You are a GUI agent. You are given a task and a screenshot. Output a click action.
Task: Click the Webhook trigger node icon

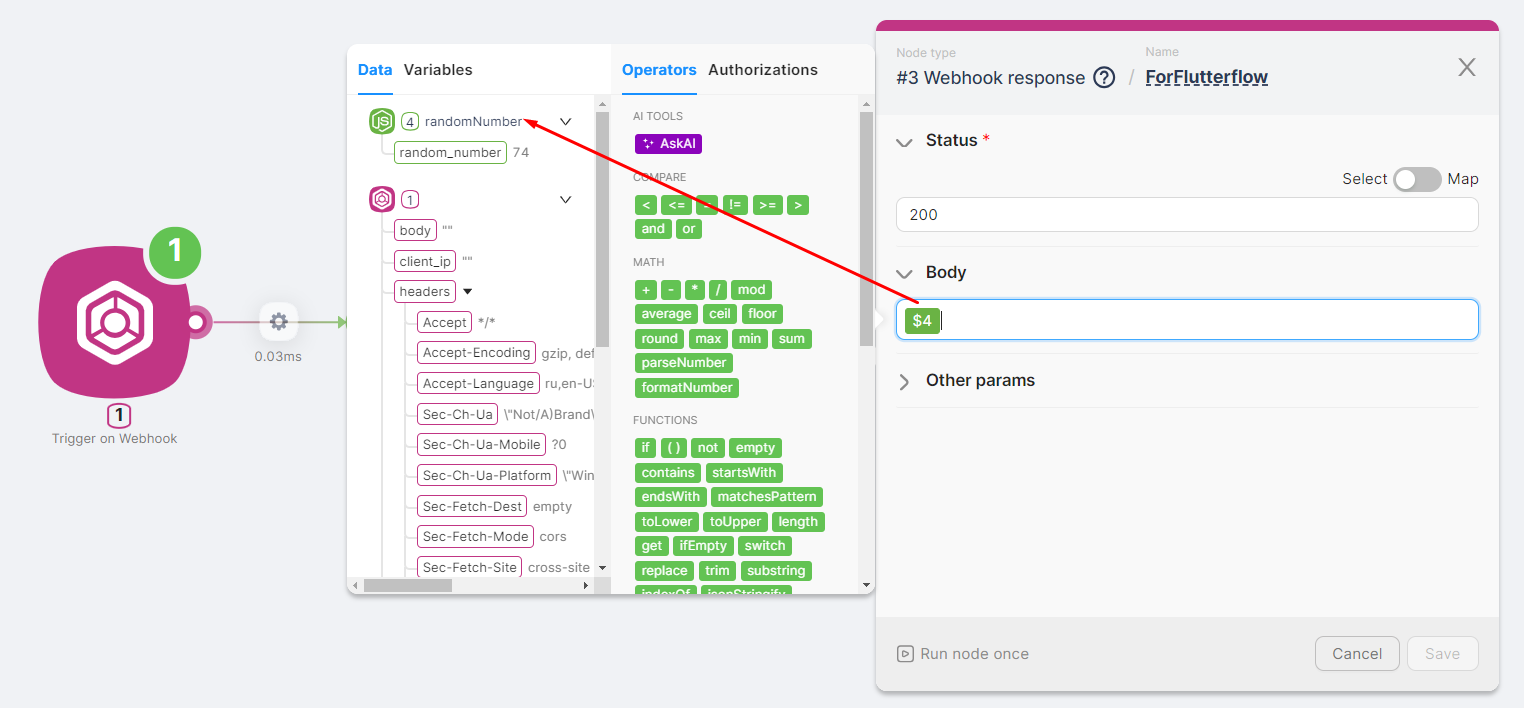[115, 321]
